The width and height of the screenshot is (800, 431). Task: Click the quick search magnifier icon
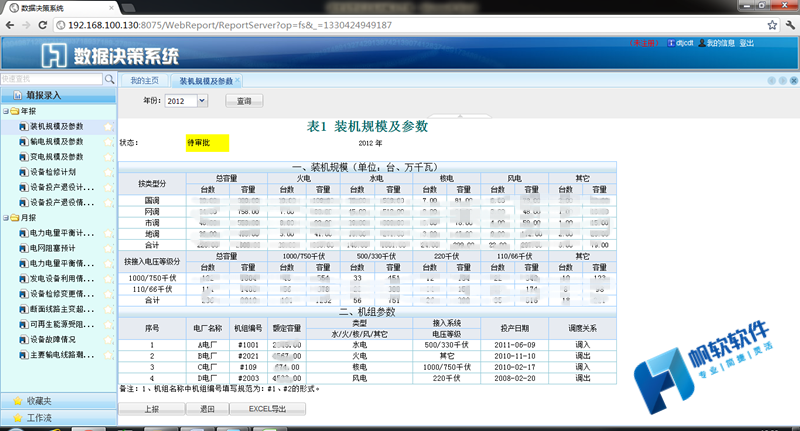(x=109, y=79)
